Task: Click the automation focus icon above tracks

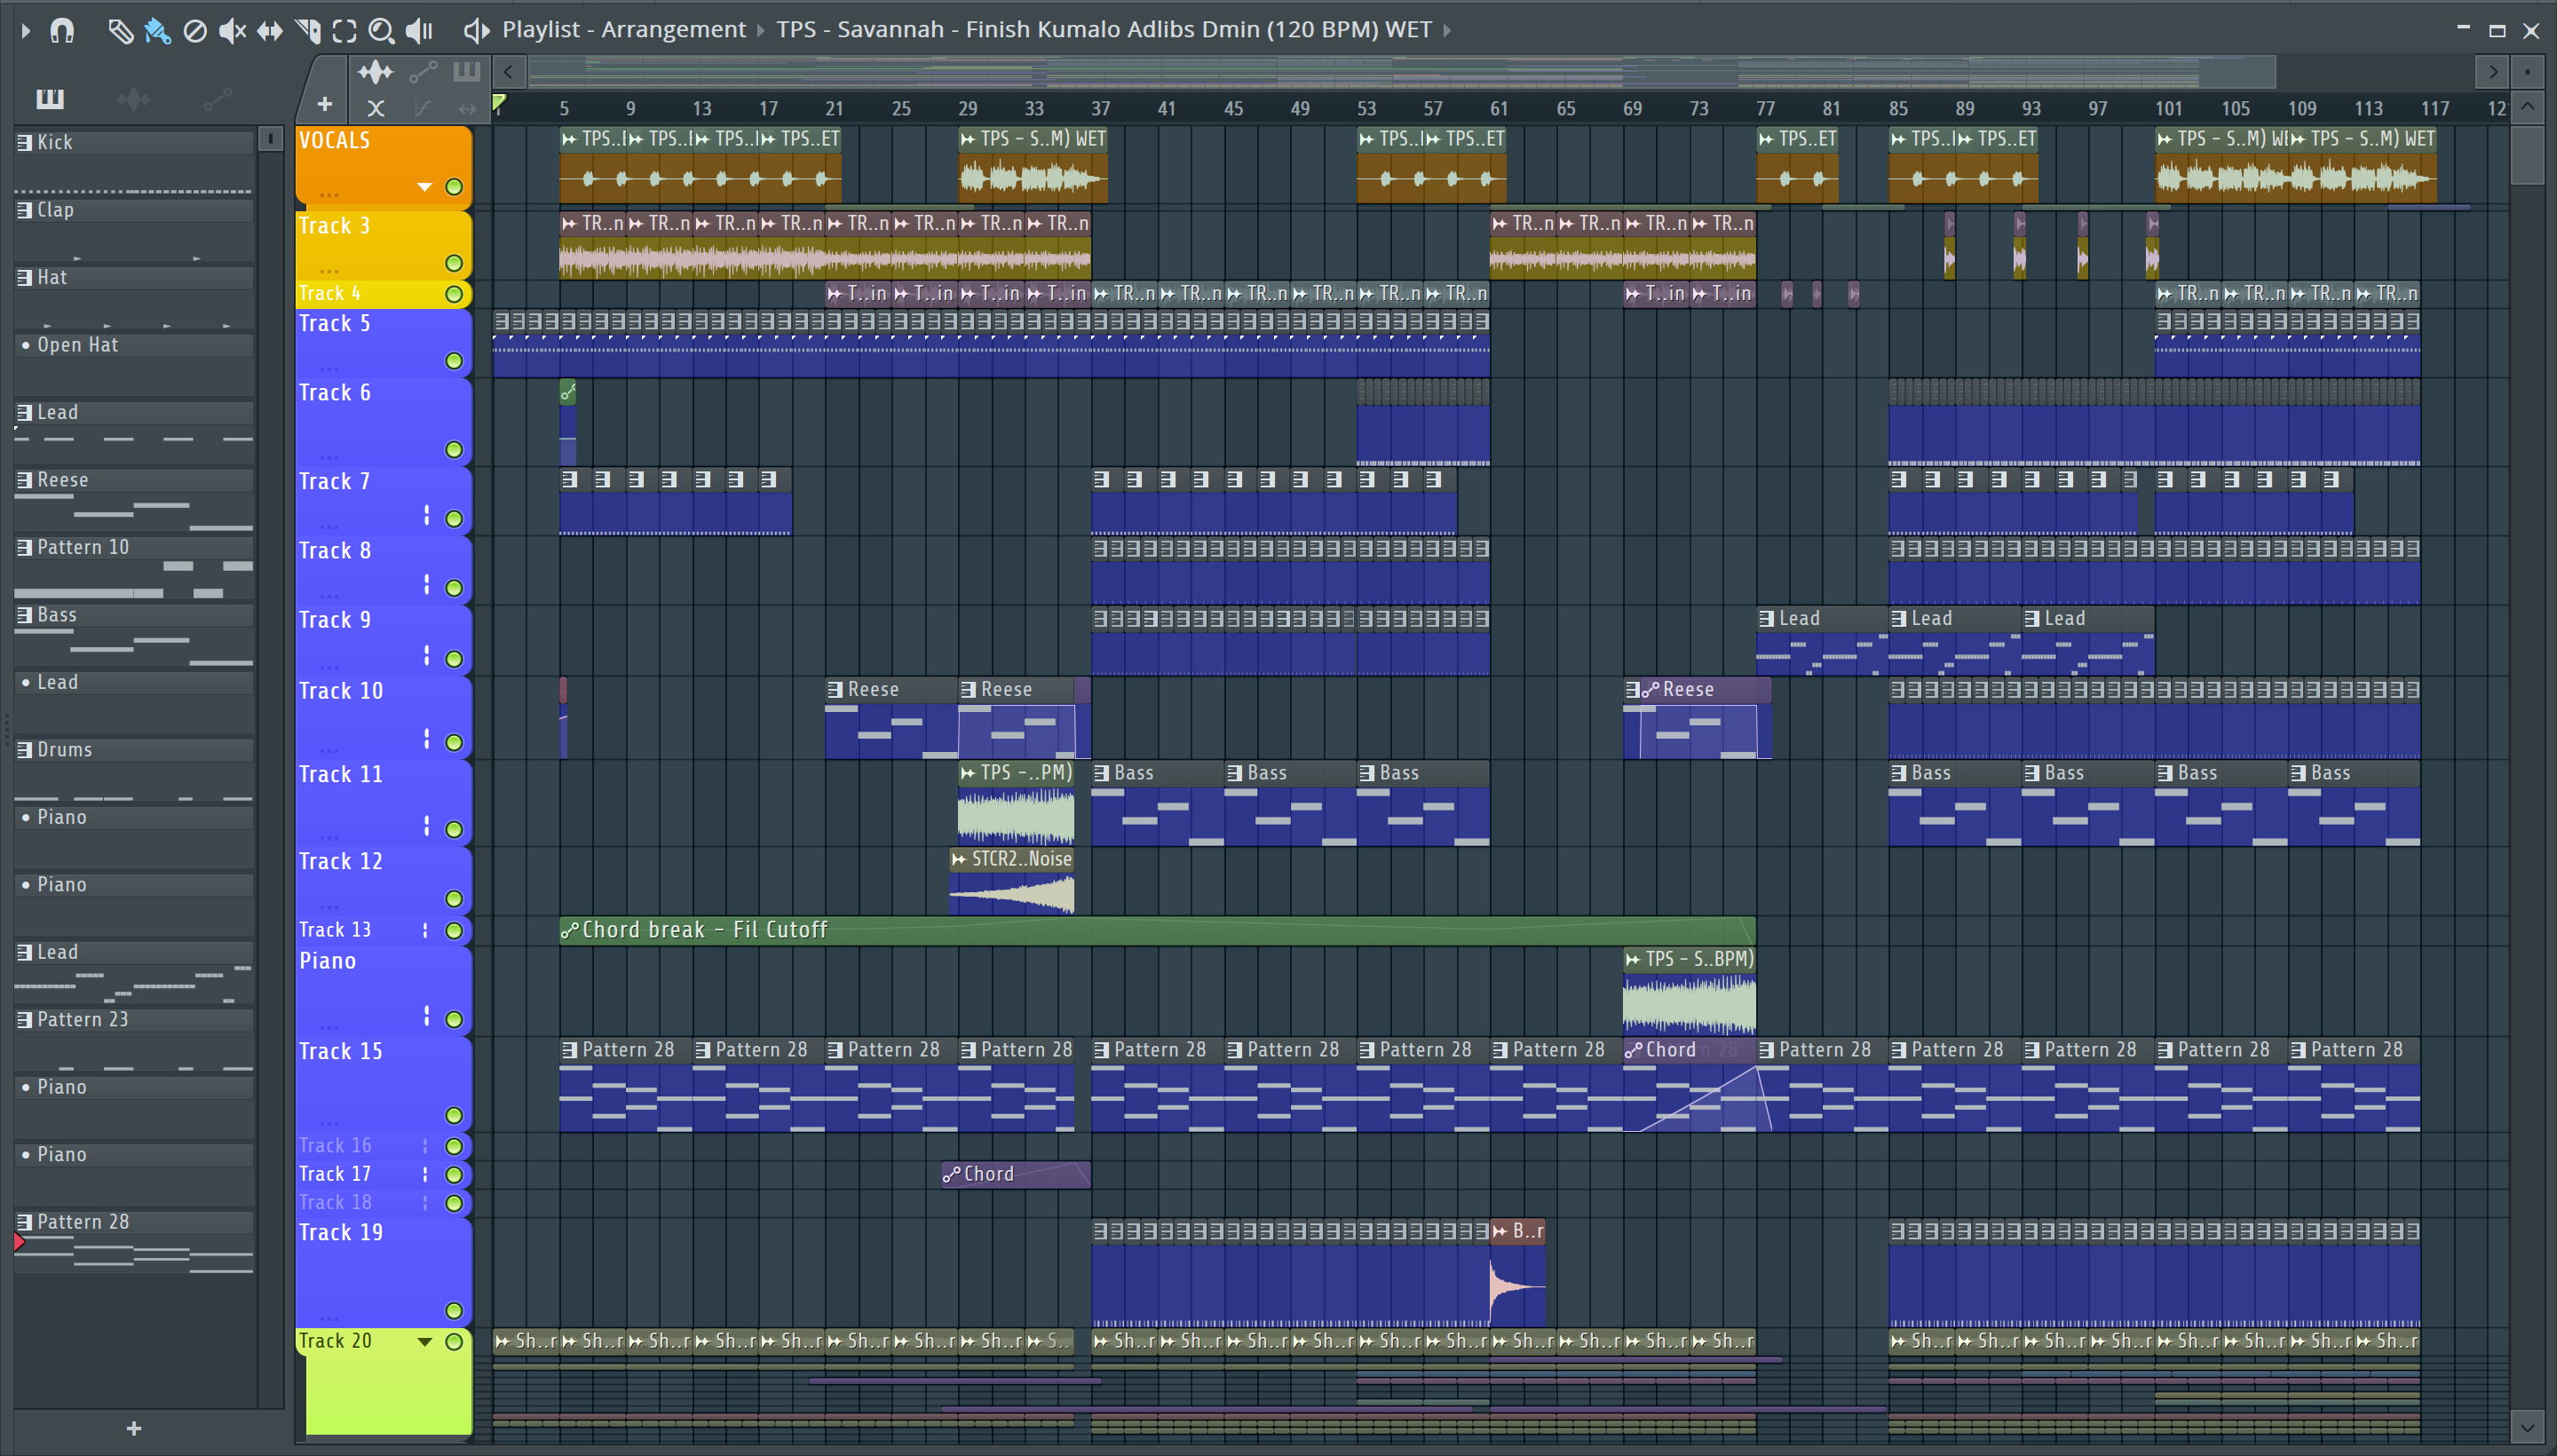Action: tap(423, 72)
